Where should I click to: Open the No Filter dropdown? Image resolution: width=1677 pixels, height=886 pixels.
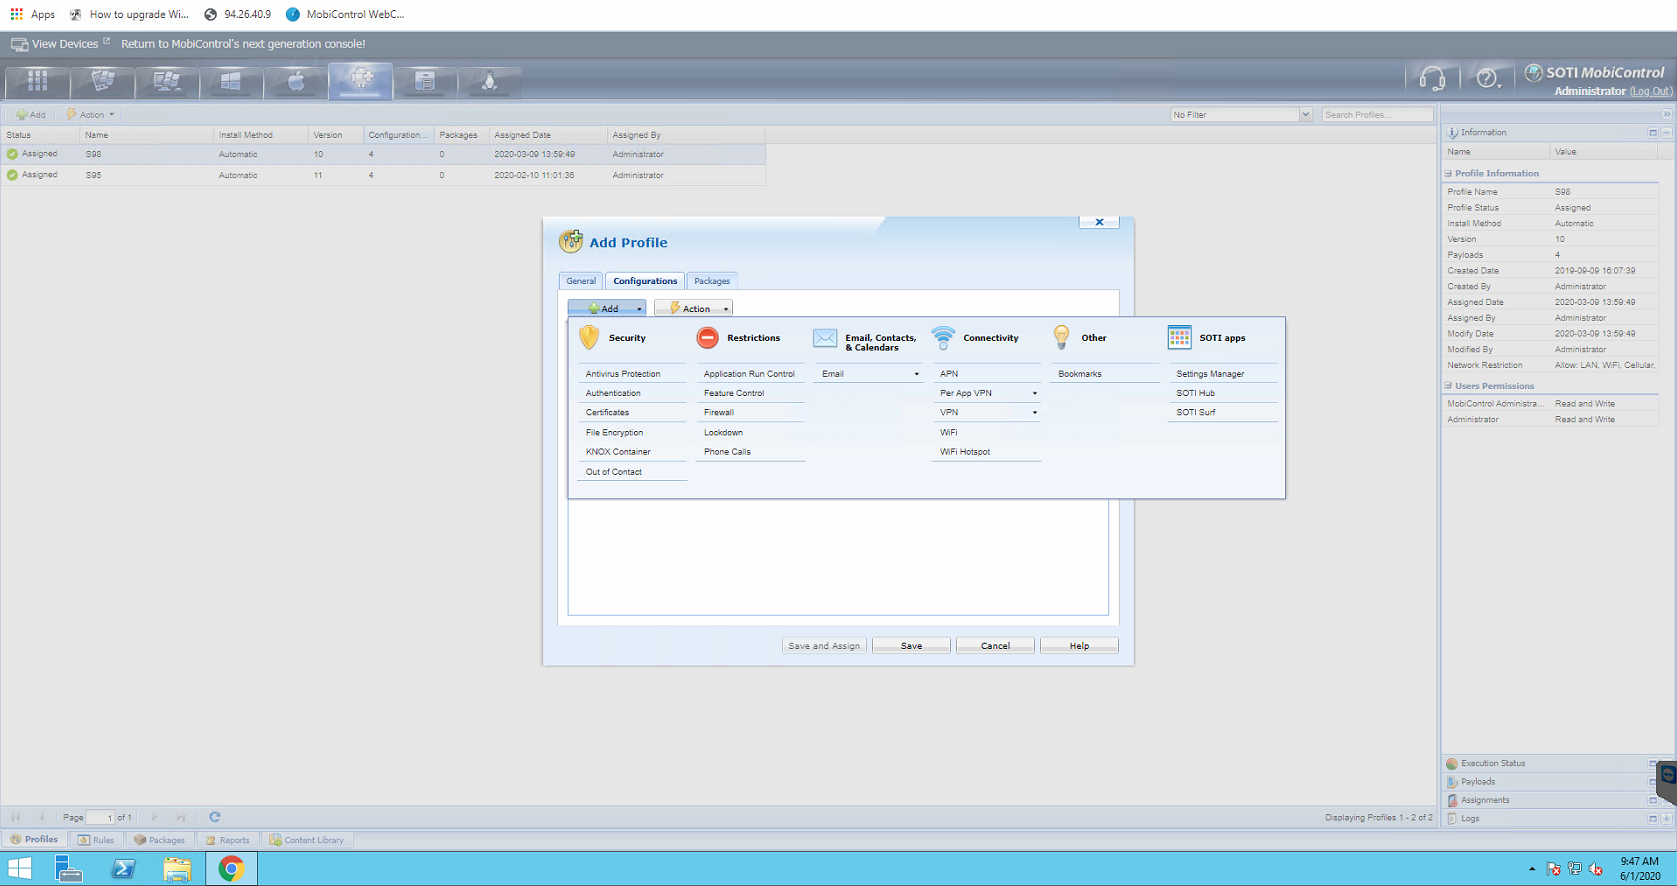click(1305, 115)
